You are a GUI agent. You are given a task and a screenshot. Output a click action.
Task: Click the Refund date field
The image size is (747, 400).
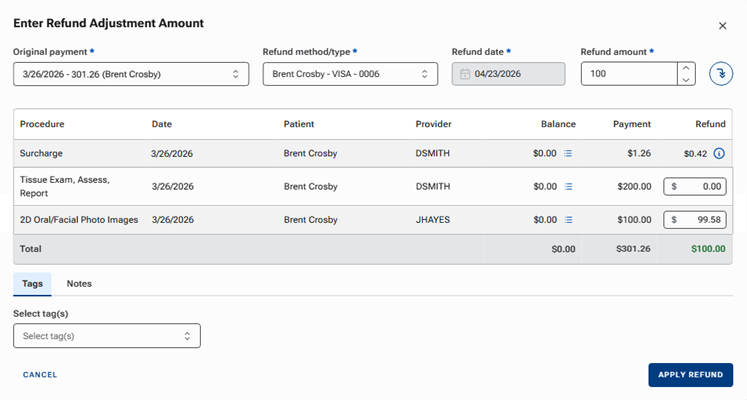[x=508, y=74]
